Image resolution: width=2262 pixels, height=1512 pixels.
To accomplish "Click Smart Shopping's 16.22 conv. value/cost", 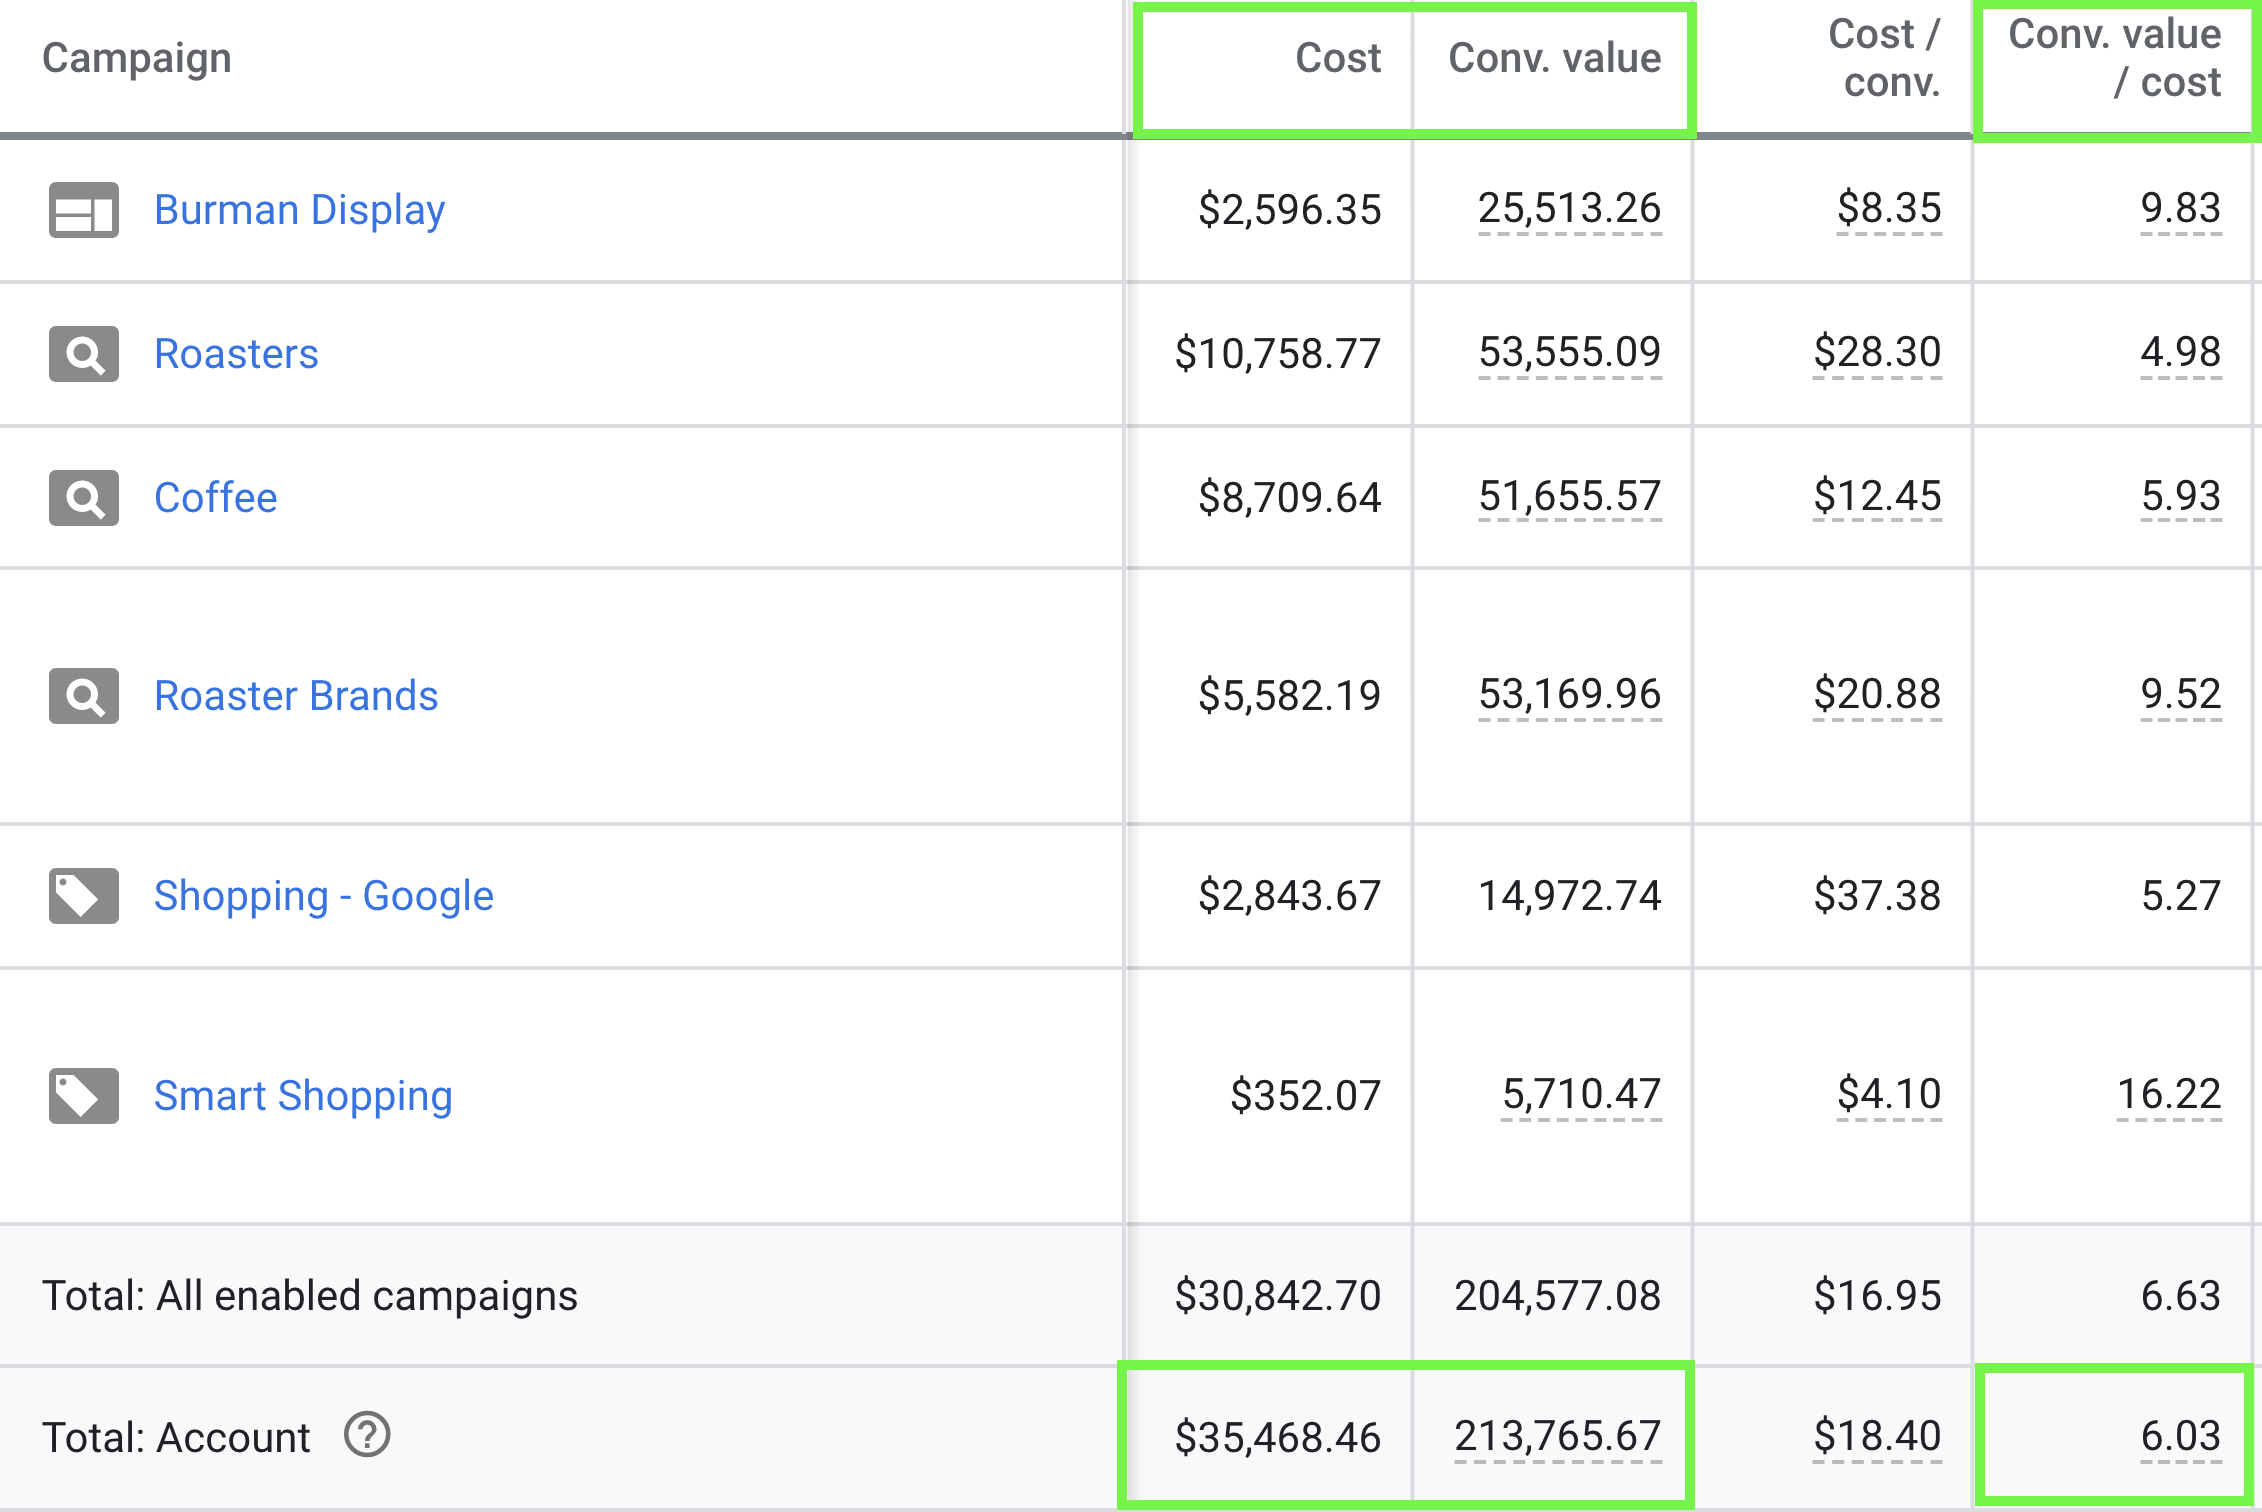I will pos(2169,1094).
